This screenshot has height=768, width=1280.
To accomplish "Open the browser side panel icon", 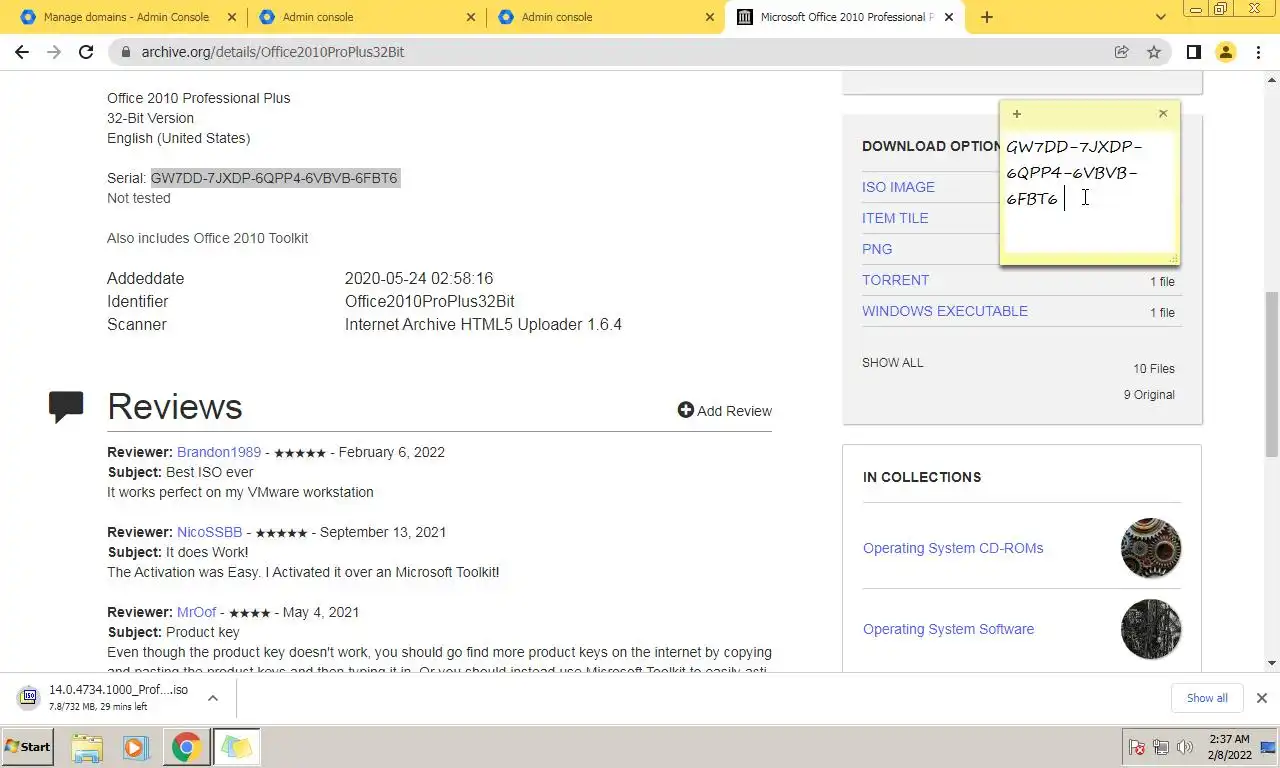I will pyautogui.click(x=1193, y=52).
